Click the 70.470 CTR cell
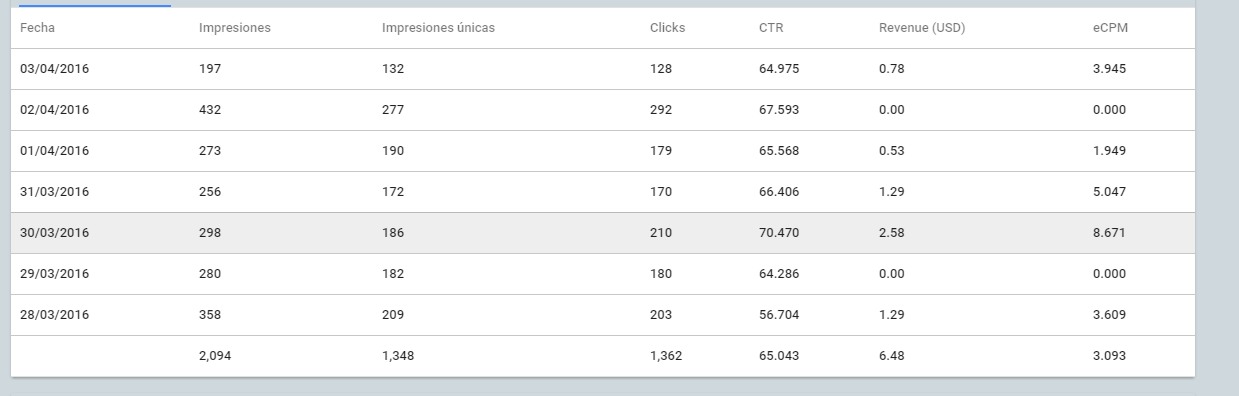The height and width of the screenshot is (396, 1239). [x=779, y=233]
